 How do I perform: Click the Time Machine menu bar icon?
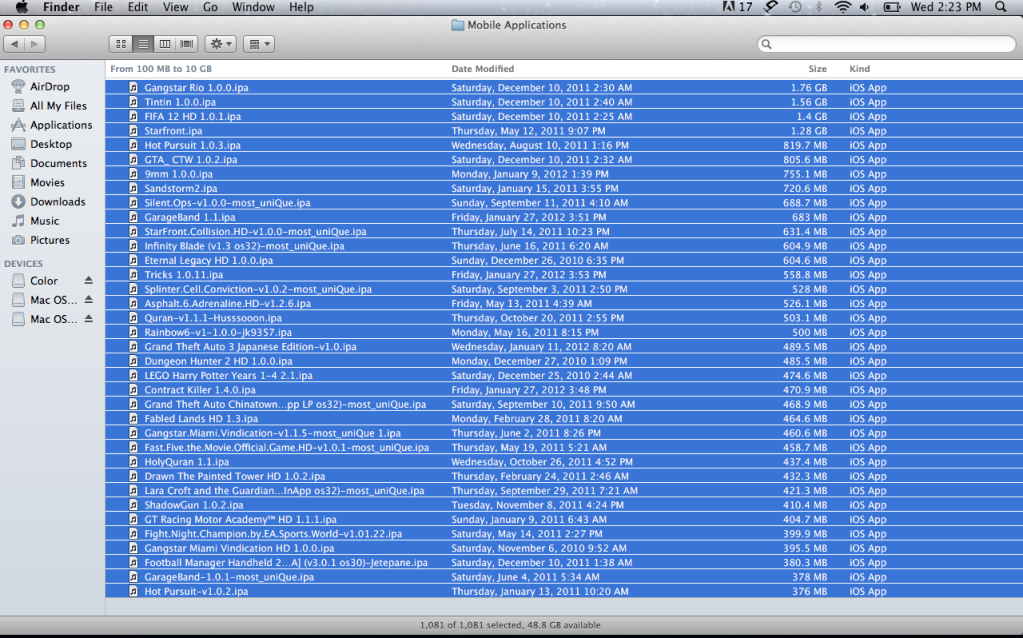(x=795, y=7)
